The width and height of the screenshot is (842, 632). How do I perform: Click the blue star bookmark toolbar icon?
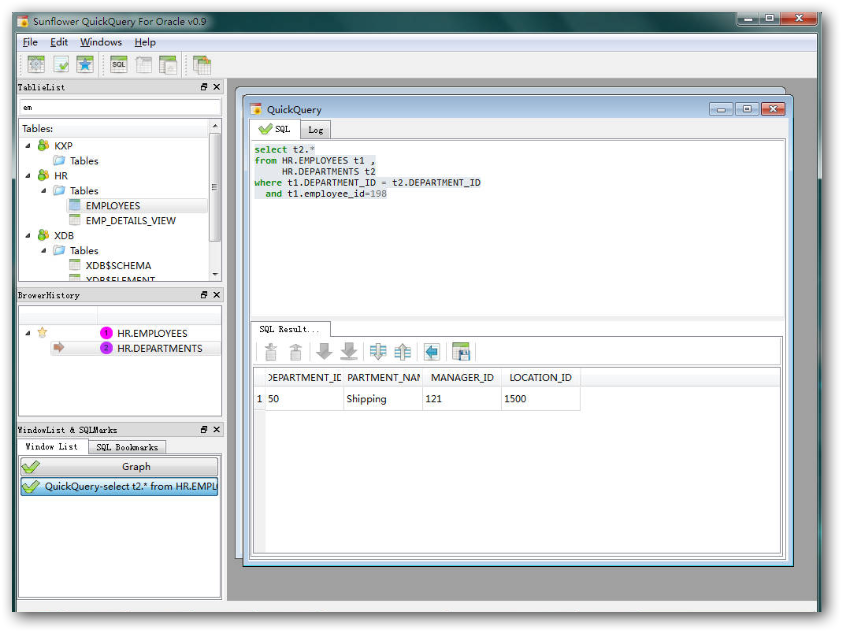[85, 64]
